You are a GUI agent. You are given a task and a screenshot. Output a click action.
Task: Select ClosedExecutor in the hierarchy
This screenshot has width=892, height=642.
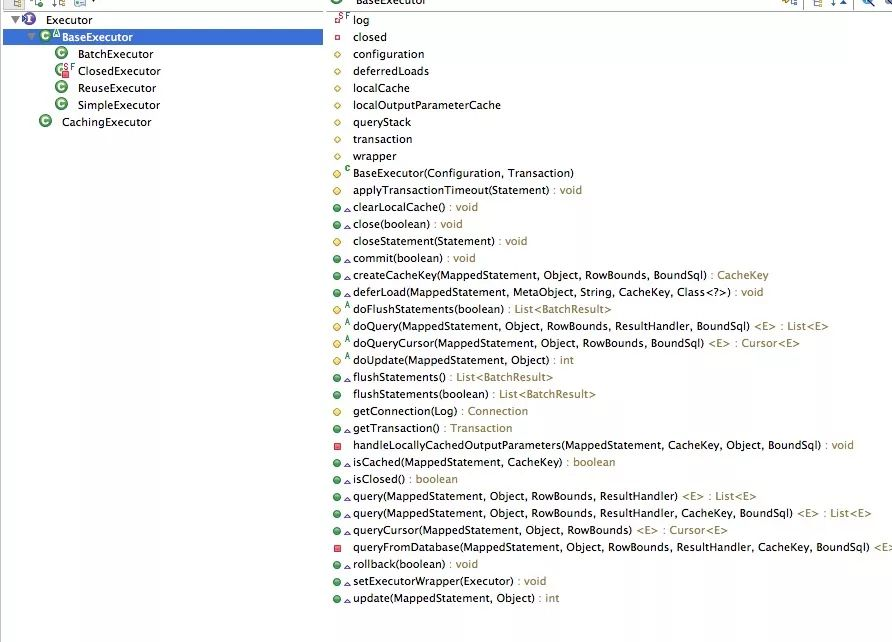(119, 71)
